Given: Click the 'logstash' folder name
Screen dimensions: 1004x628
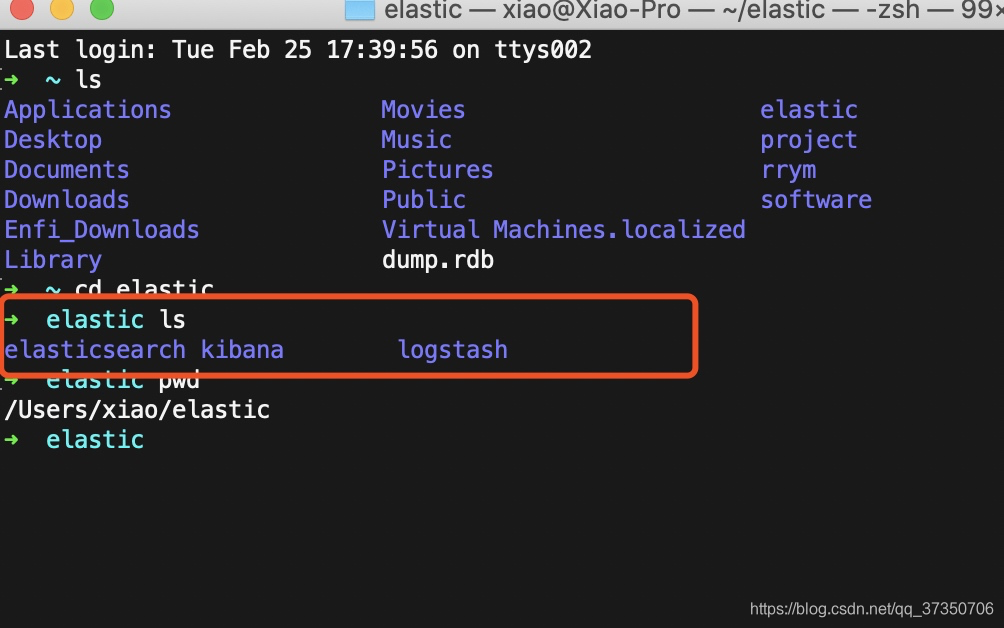Looking at the screenshot, I should coord(453,350).
